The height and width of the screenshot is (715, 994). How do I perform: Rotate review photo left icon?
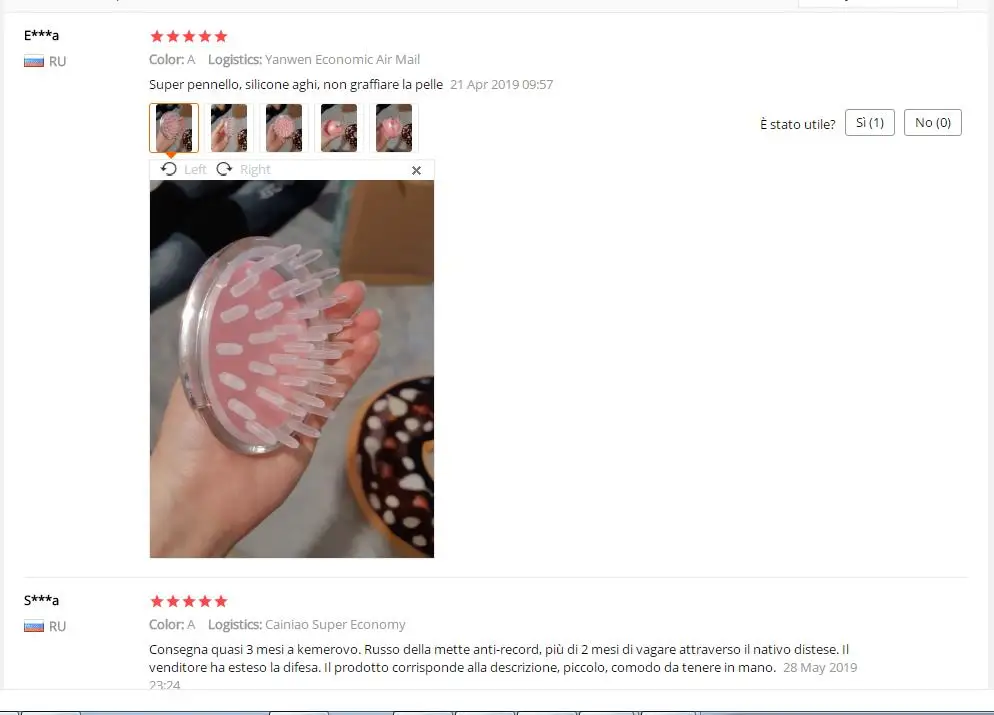[169, 169]
